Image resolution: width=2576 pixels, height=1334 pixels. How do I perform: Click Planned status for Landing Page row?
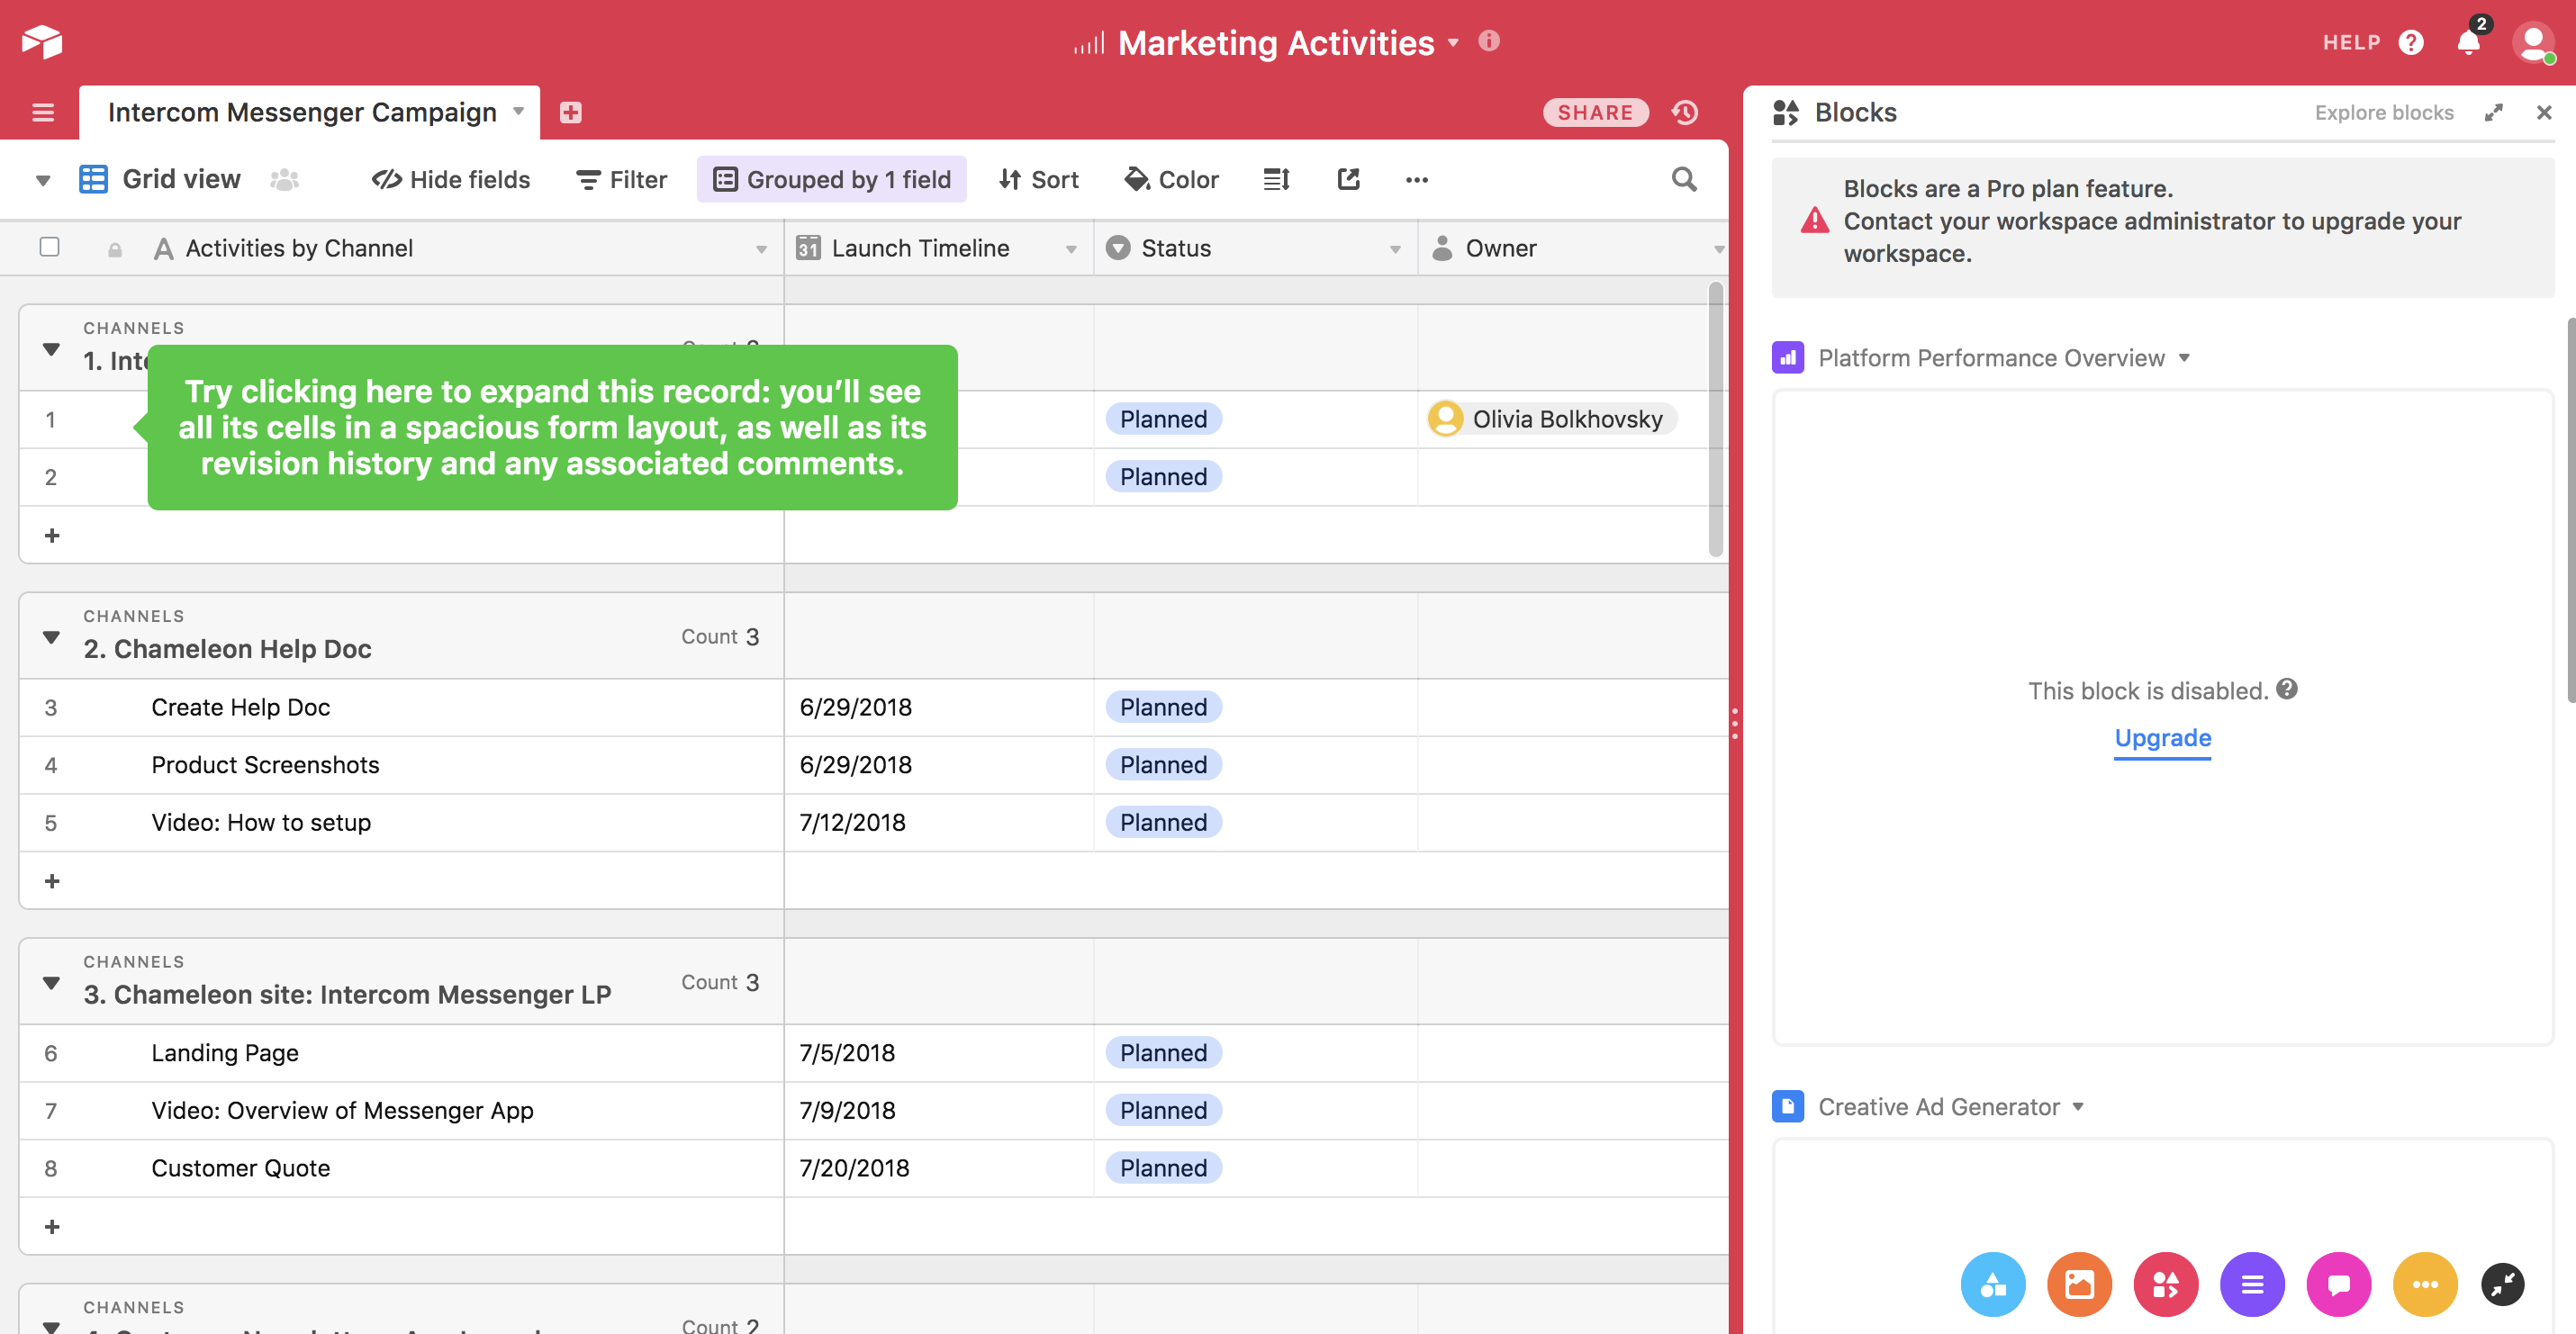pos(1163,1052)
